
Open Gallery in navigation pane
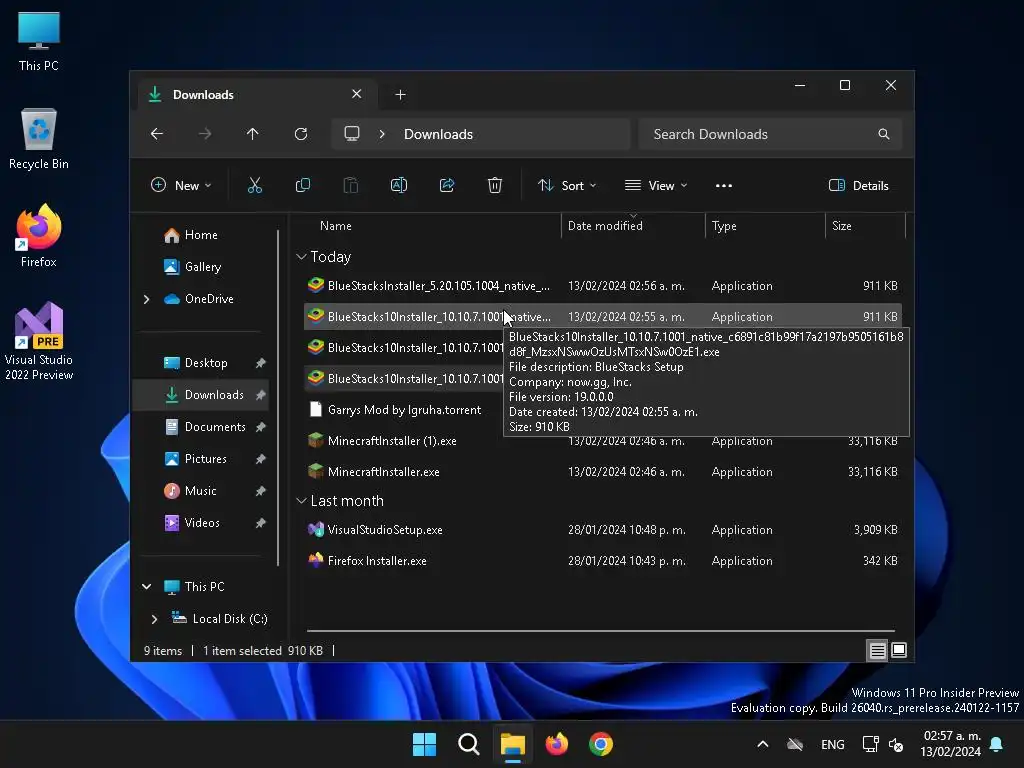click(x=202, y=267)
